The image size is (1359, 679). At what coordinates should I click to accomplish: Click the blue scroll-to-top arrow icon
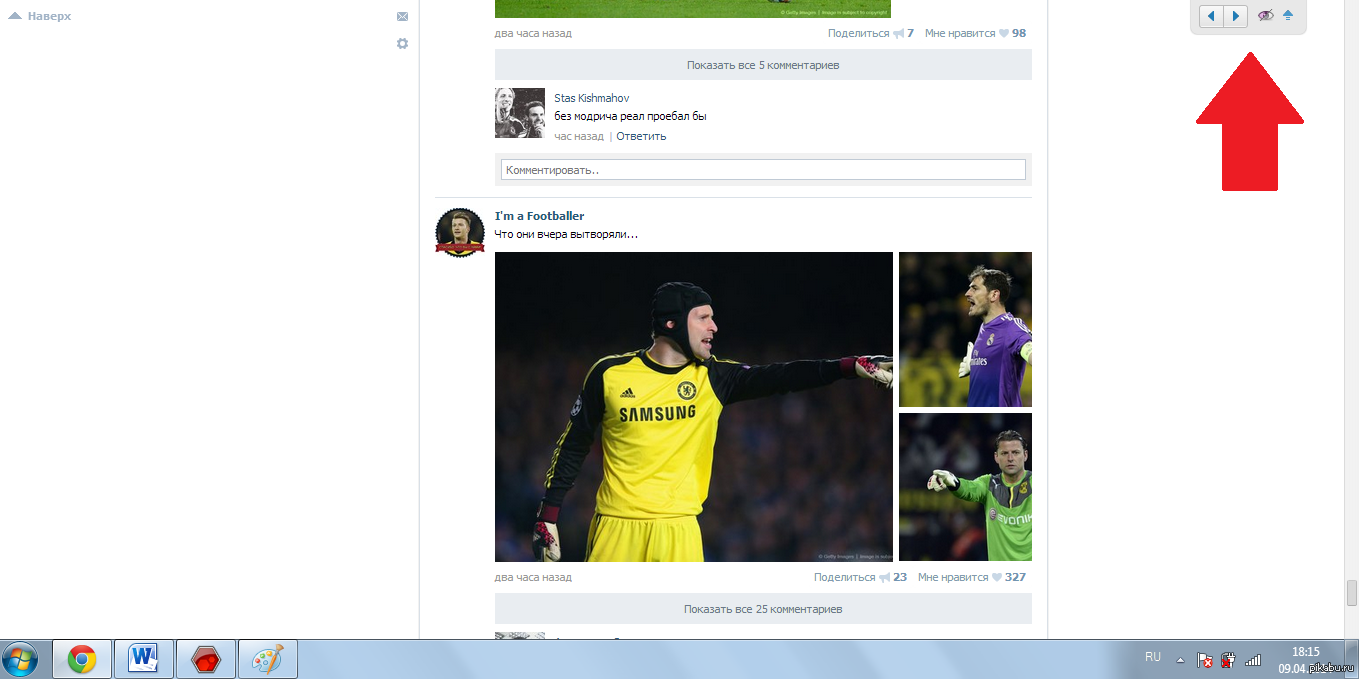pos(1288,16)
